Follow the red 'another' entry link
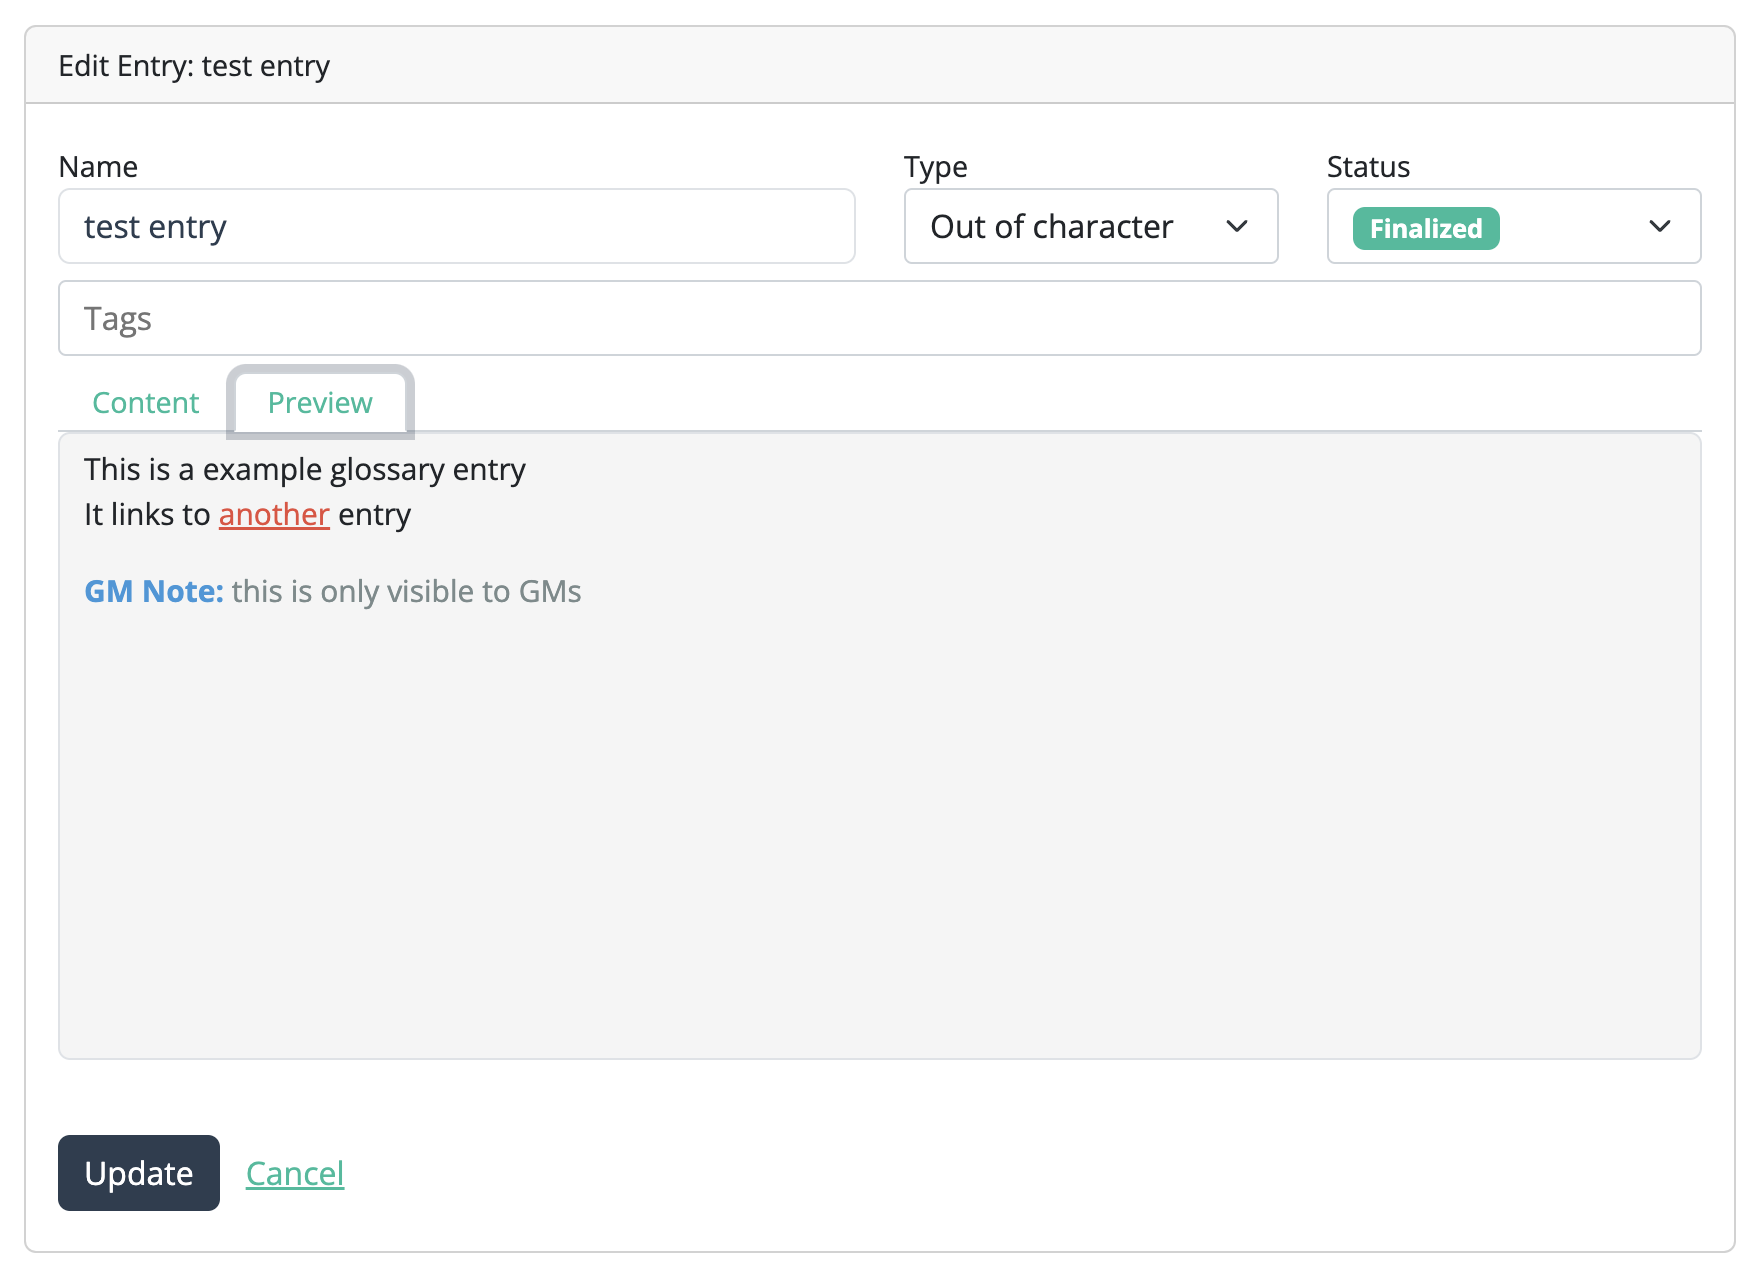This screenshot has height=1268, width=1754. click(x=274, y=515)
